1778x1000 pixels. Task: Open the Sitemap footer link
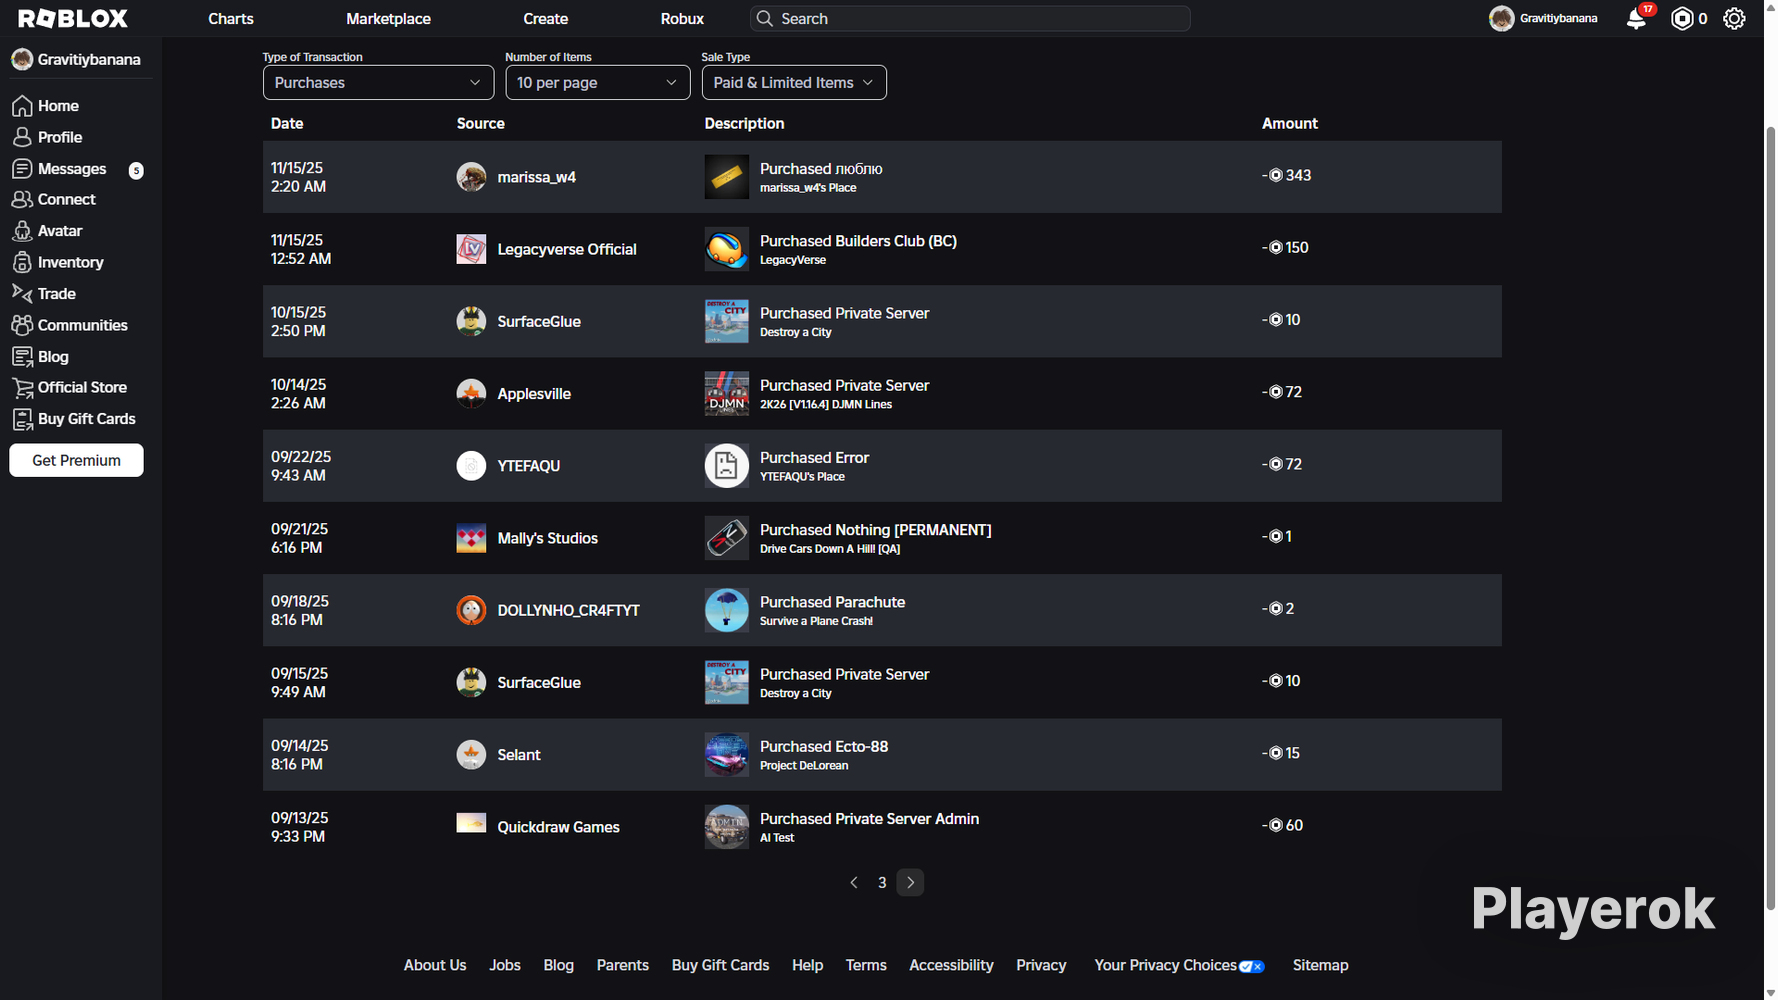click(1320, 966)
